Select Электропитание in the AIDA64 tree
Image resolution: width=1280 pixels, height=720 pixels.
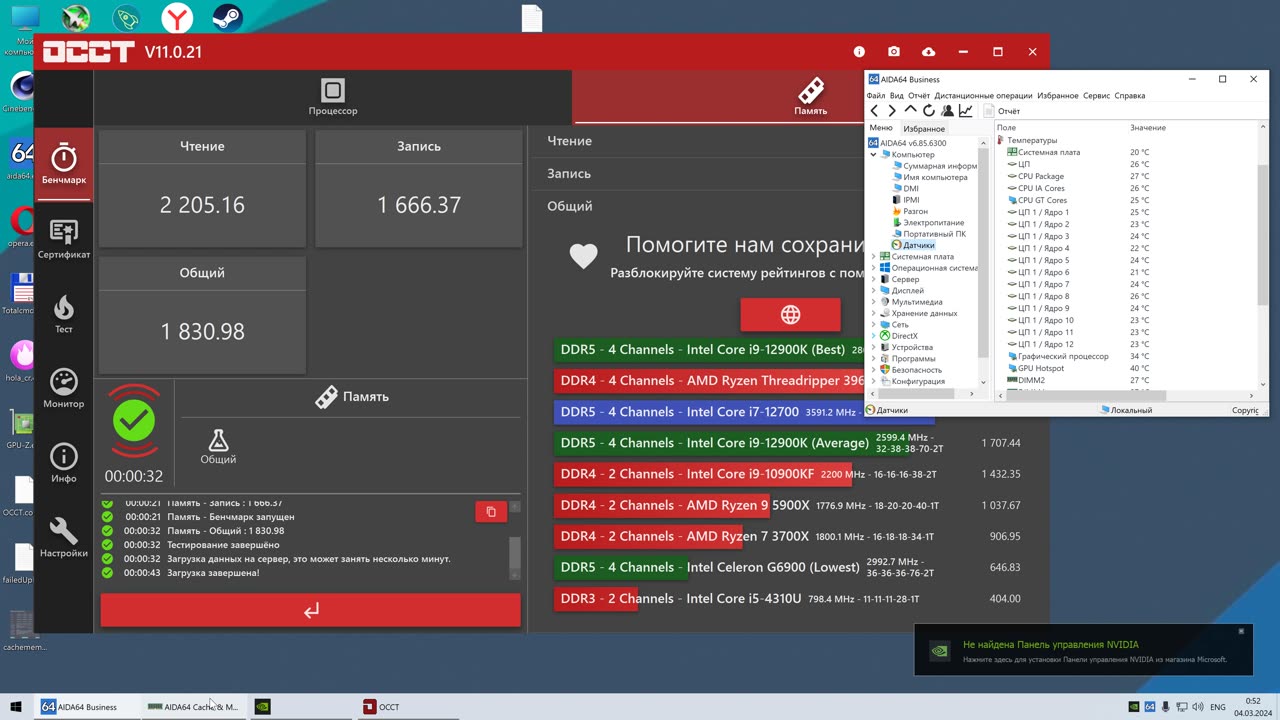(x=934, y=223)
